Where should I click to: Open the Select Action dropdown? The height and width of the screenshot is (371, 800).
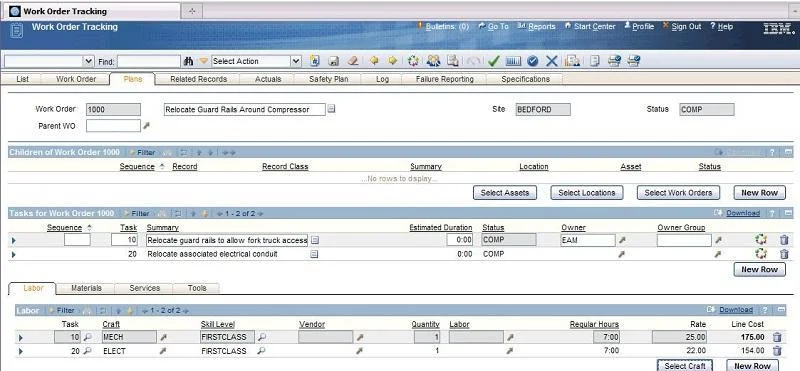click(x=296, y=61)
